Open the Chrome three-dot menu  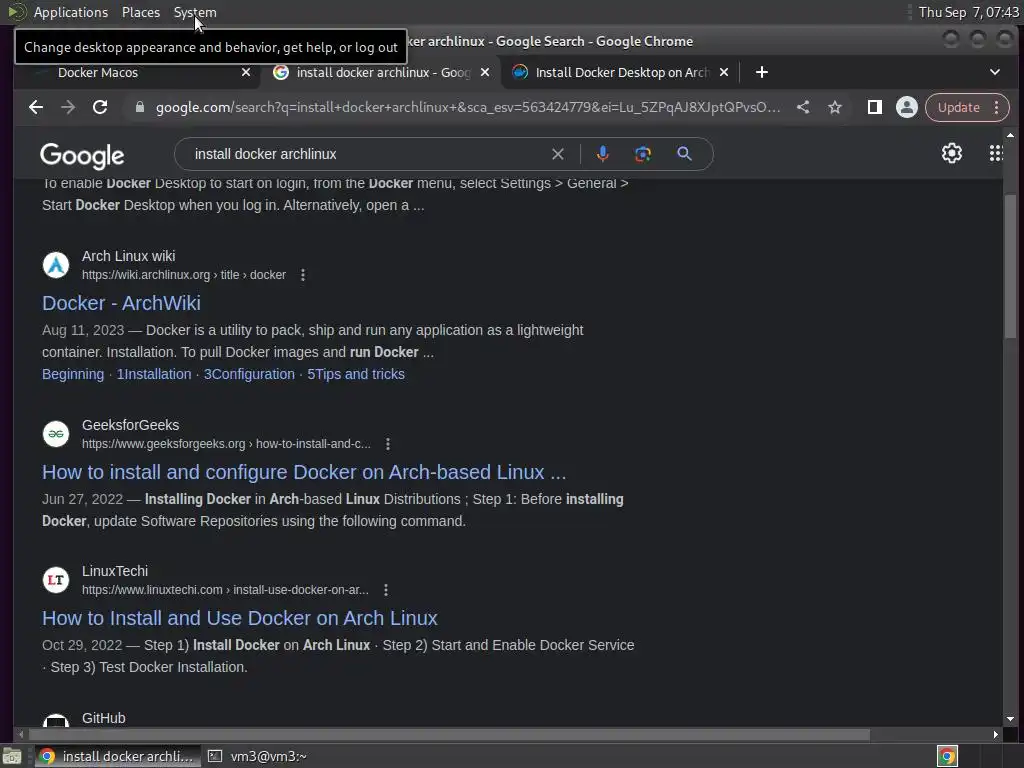coord(997,107)
